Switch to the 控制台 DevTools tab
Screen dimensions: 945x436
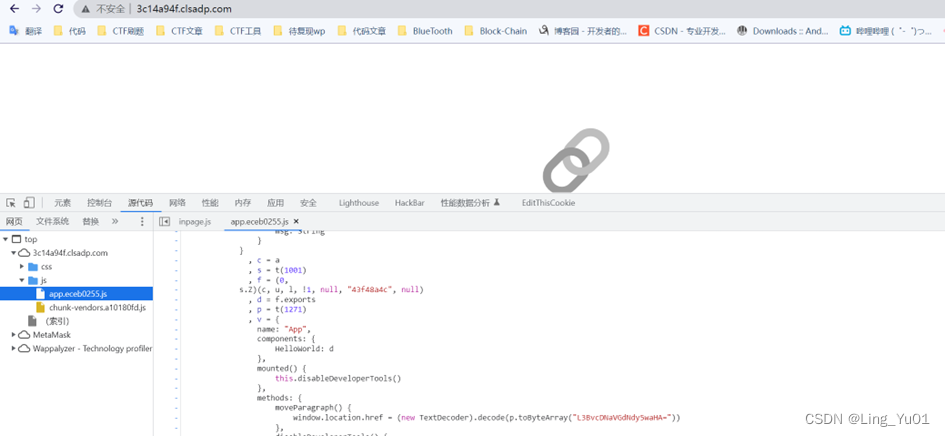tap(99, 203)
